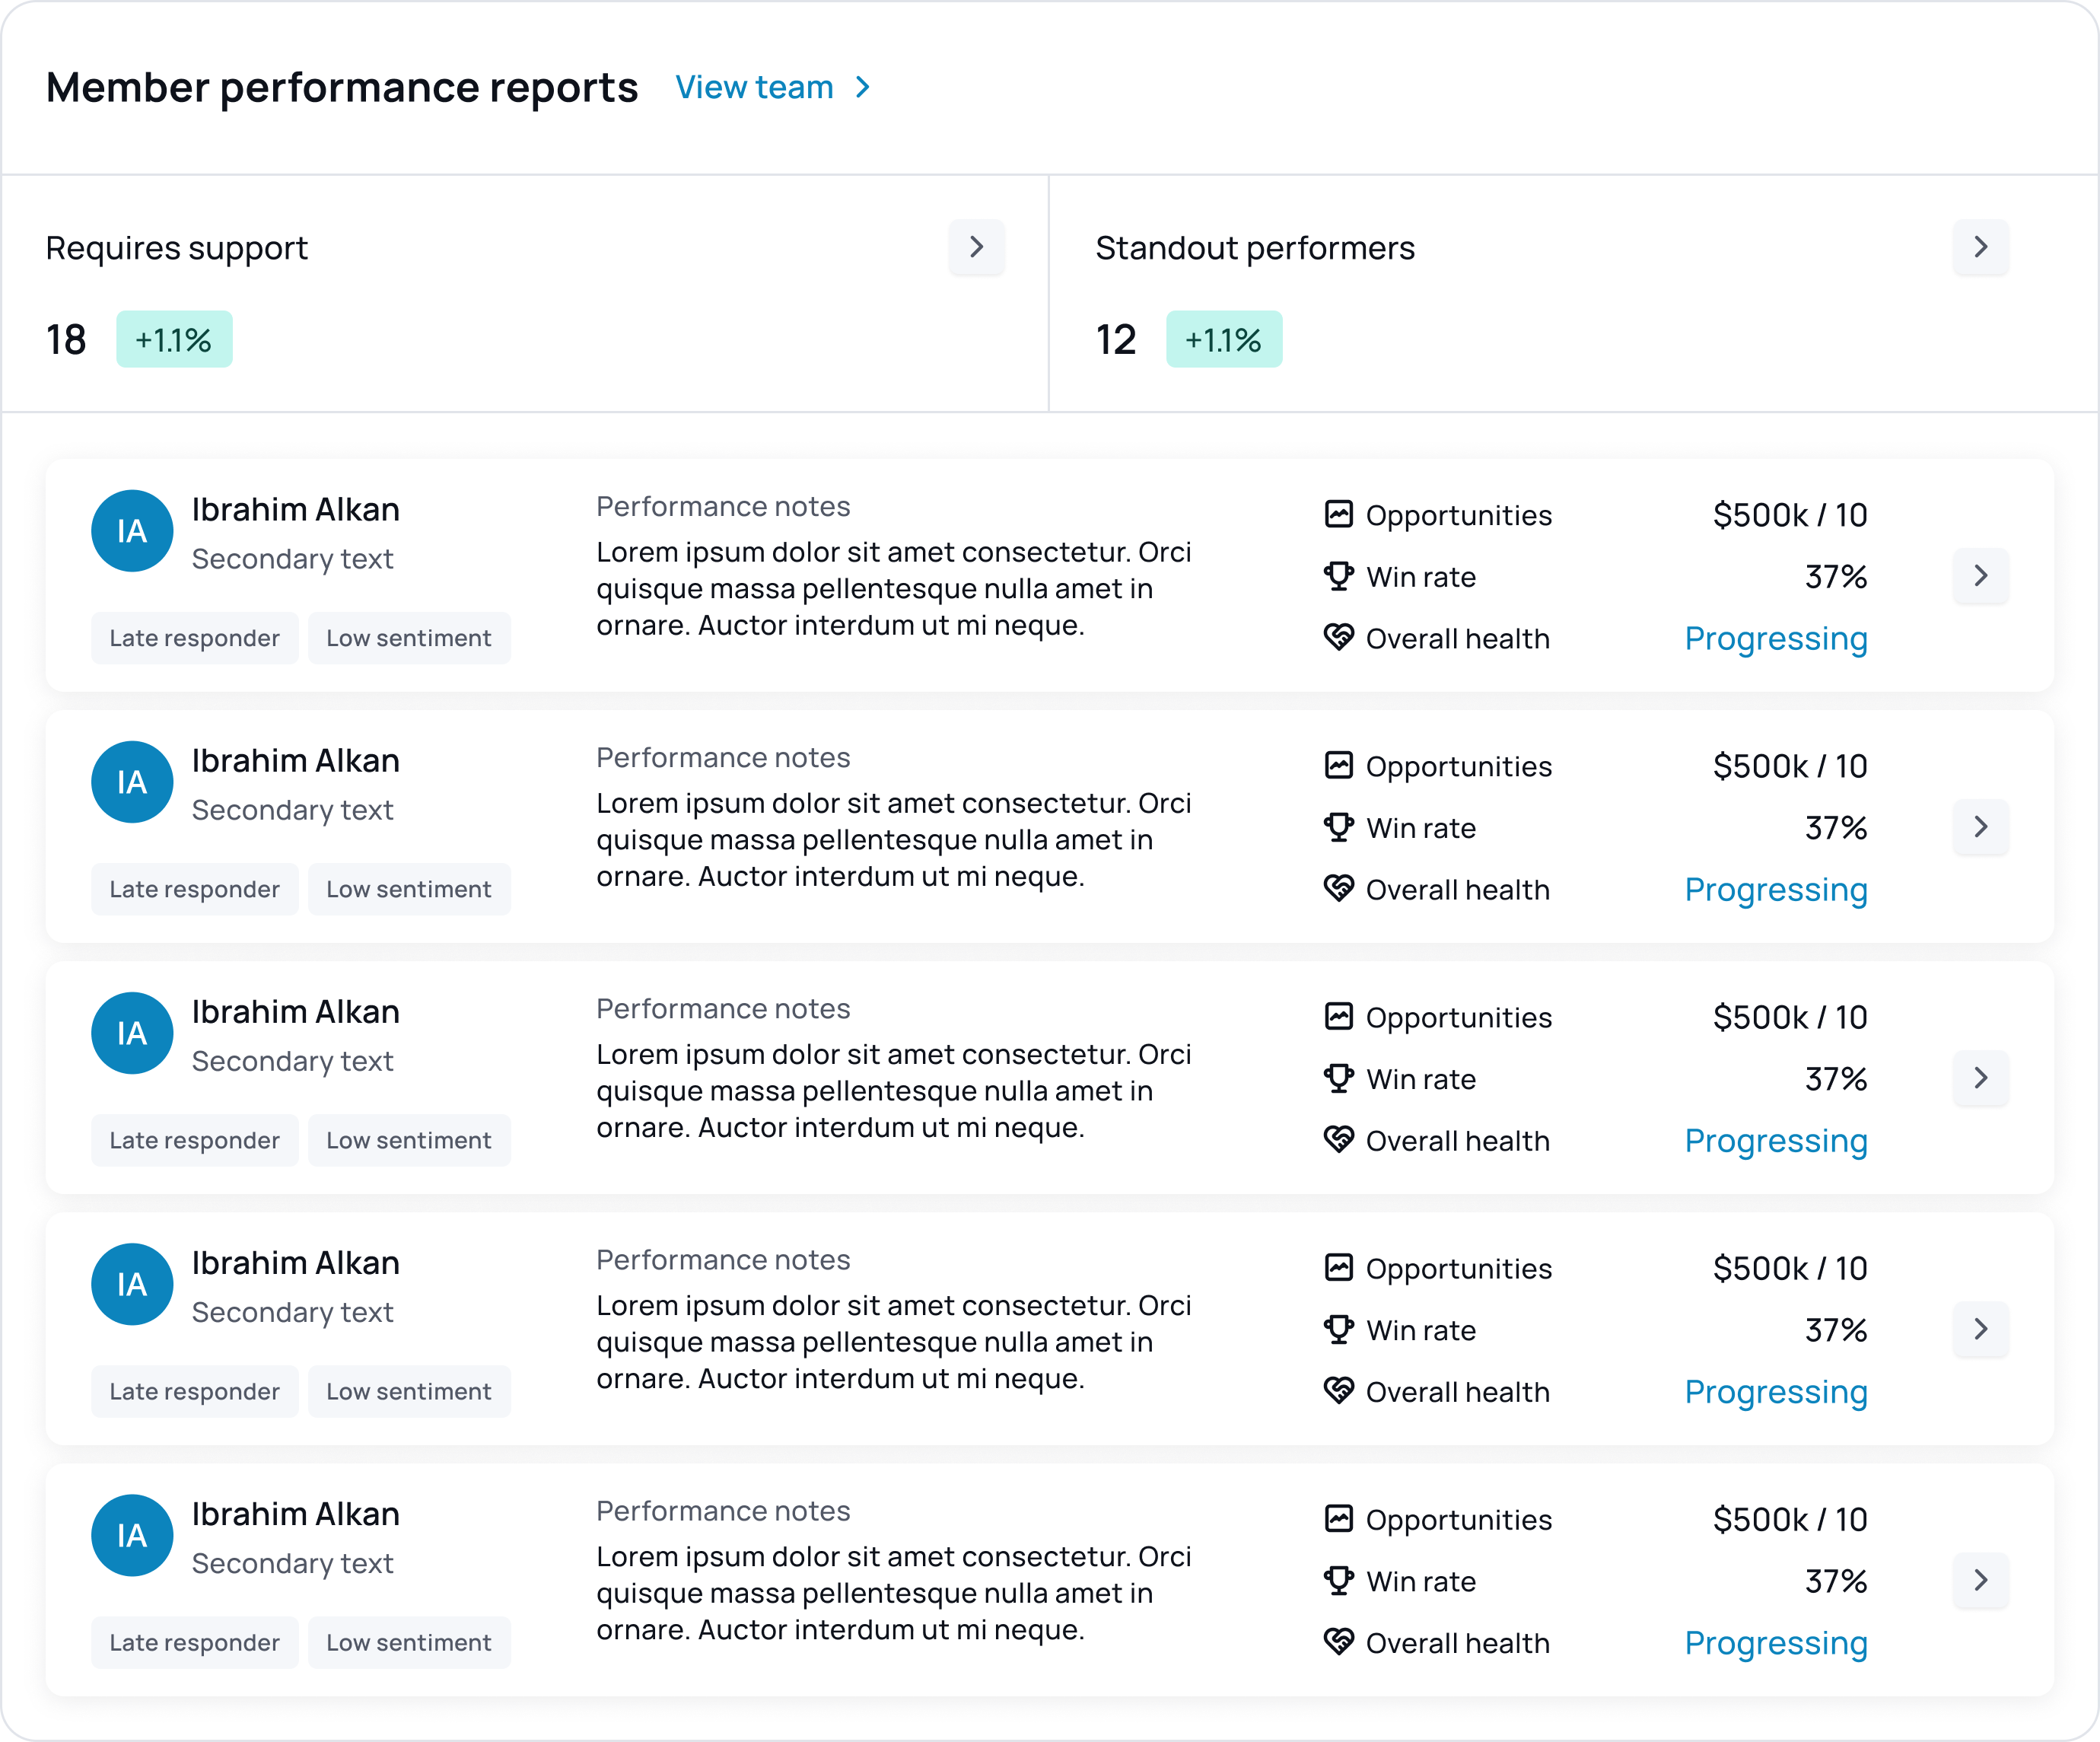2100x1742 pixels.
Task: Open the third member card chevron
Action: [1980, 1077]
